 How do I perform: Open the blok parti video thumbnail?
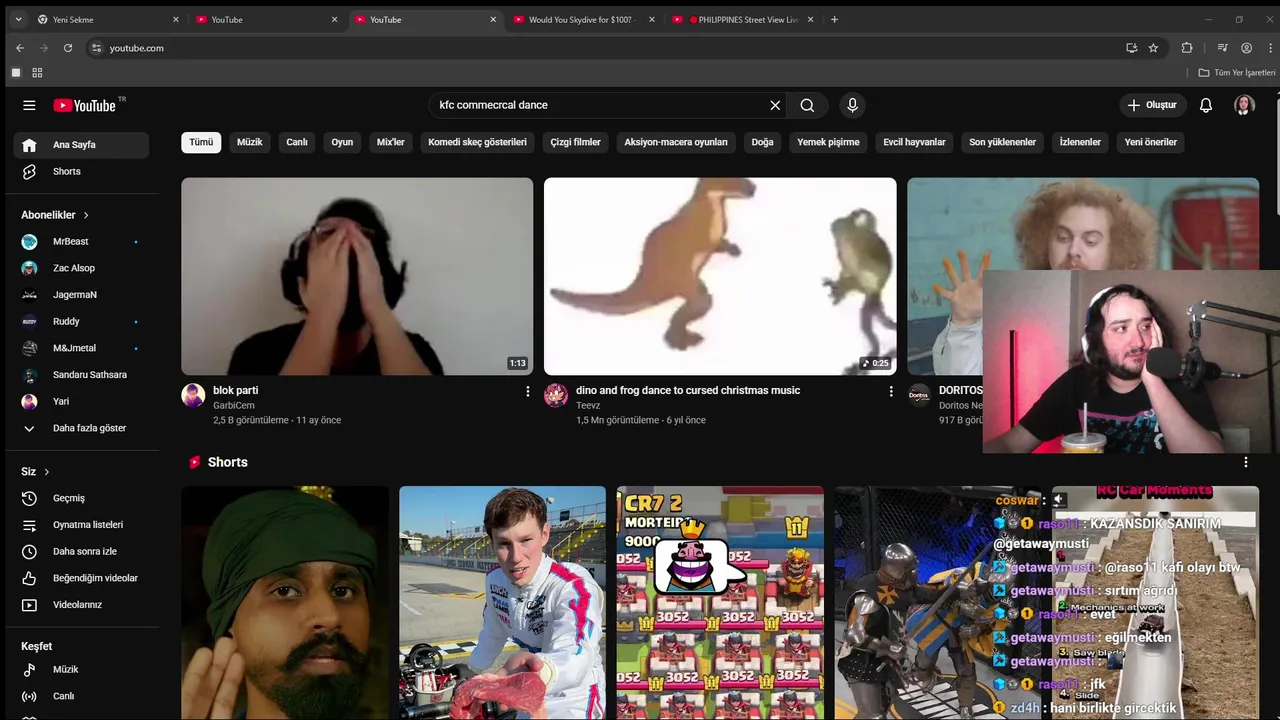357,276
